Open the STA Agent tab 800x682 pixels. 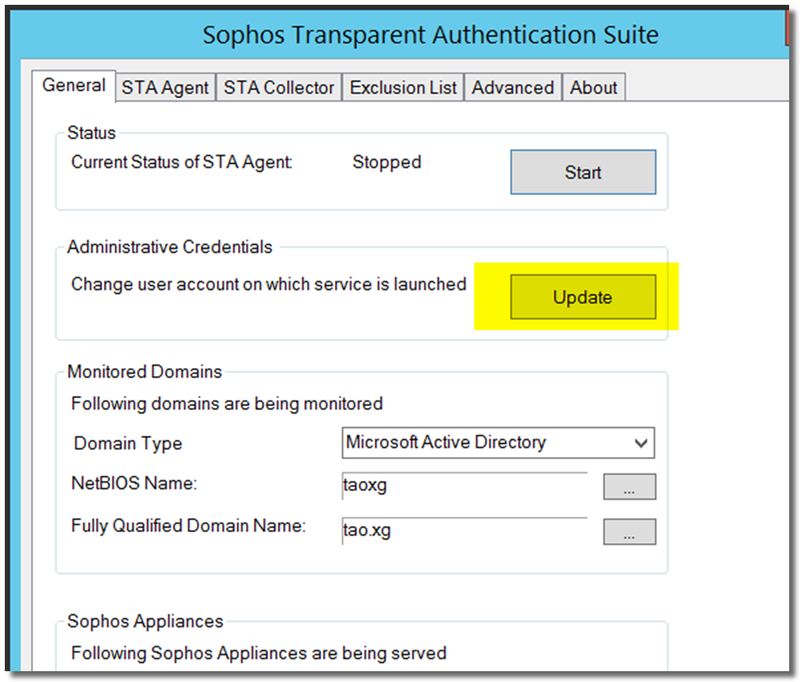click(165, 88)
